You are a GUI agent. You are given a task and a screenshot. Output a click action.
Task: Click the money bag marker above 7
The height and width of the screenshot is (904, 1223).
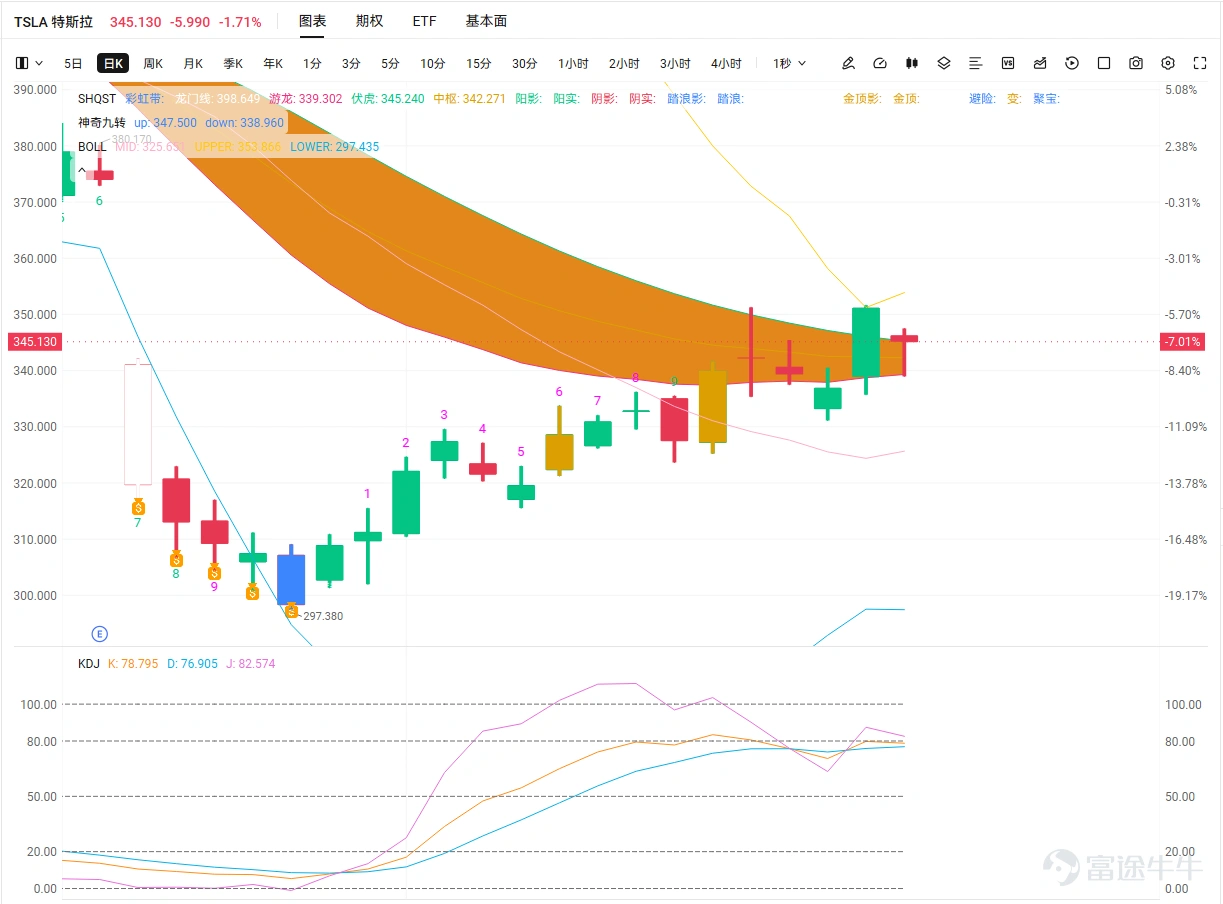138,507
